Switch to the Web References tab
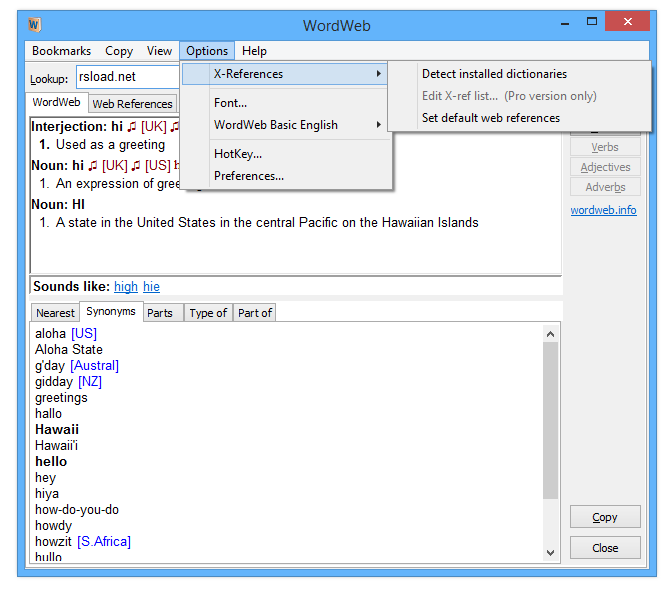Screen dimensions: 672x597 132,104
